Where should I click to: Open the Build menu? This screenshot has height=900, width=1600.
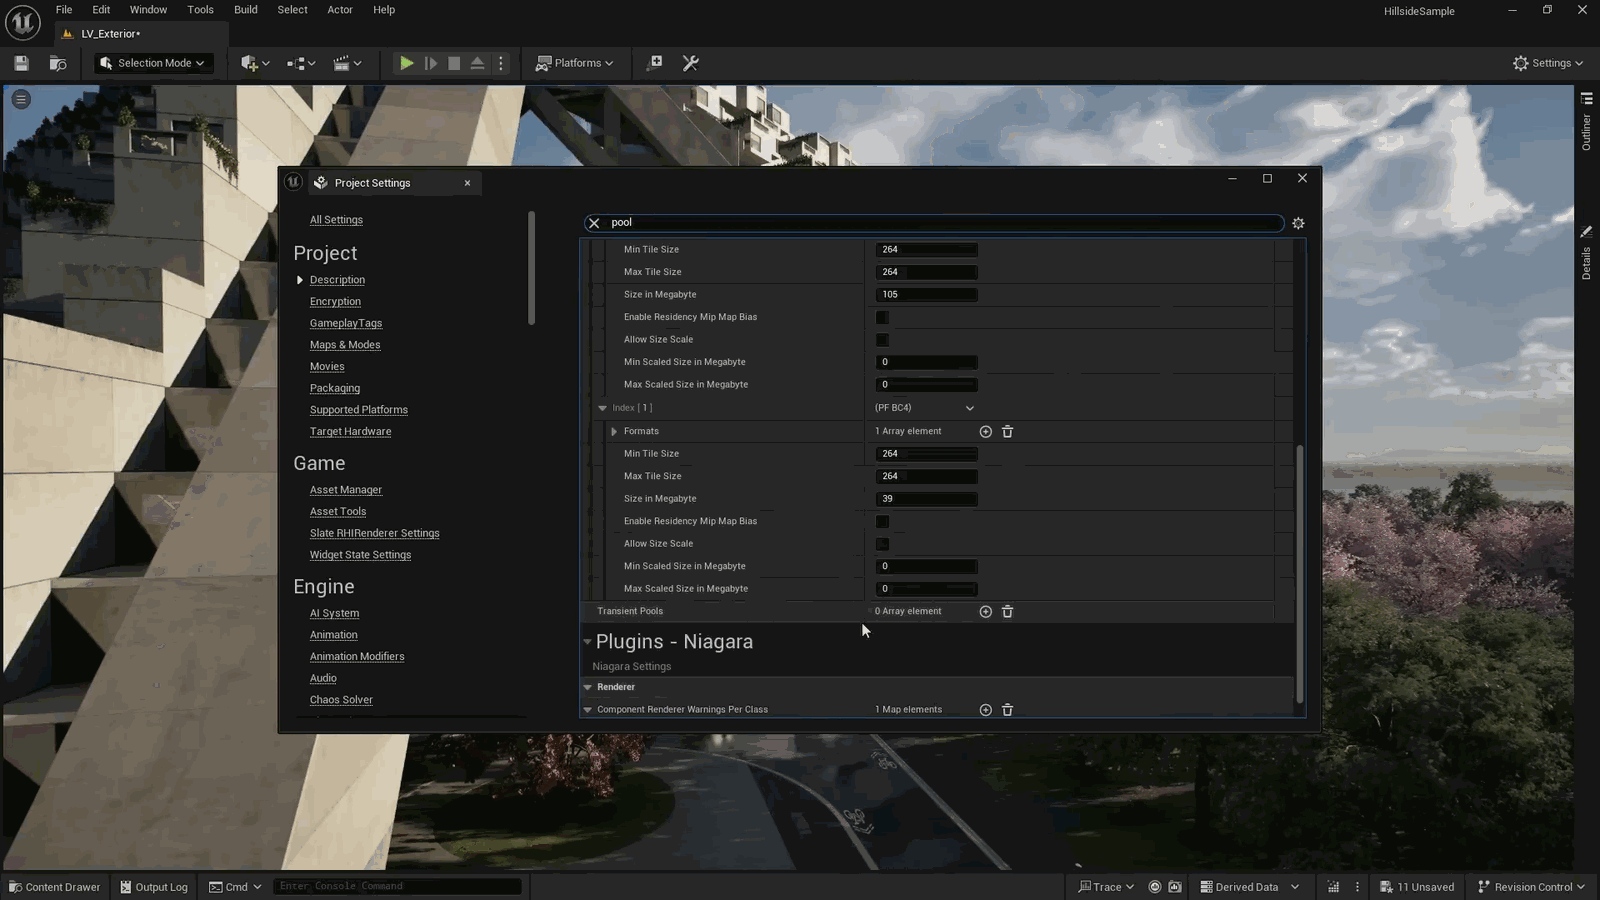pyautogui.click(x=245, y=10)
